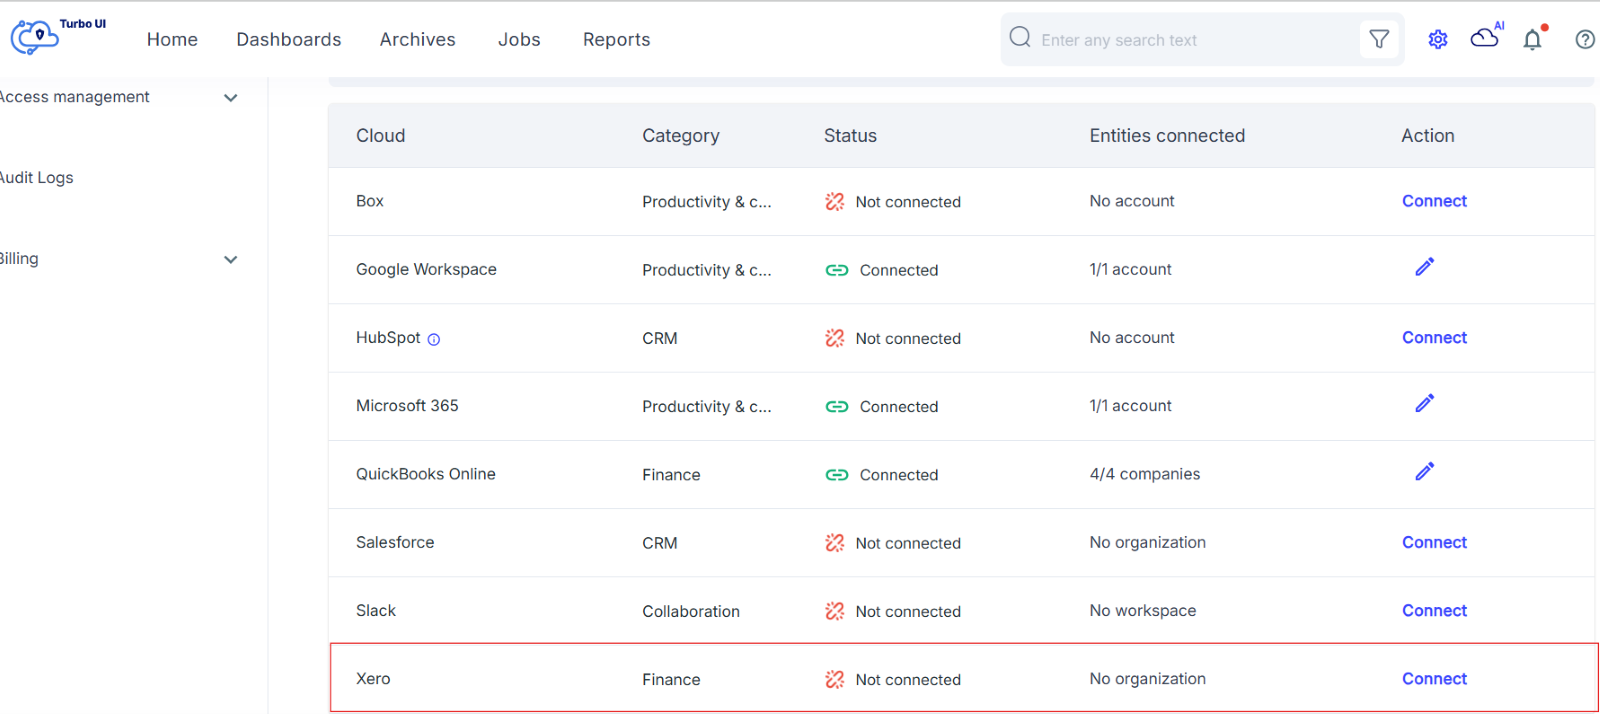Screen dimensions: 1600x714
Task: Open the help question mark icon
Action: pos(1585,39)
